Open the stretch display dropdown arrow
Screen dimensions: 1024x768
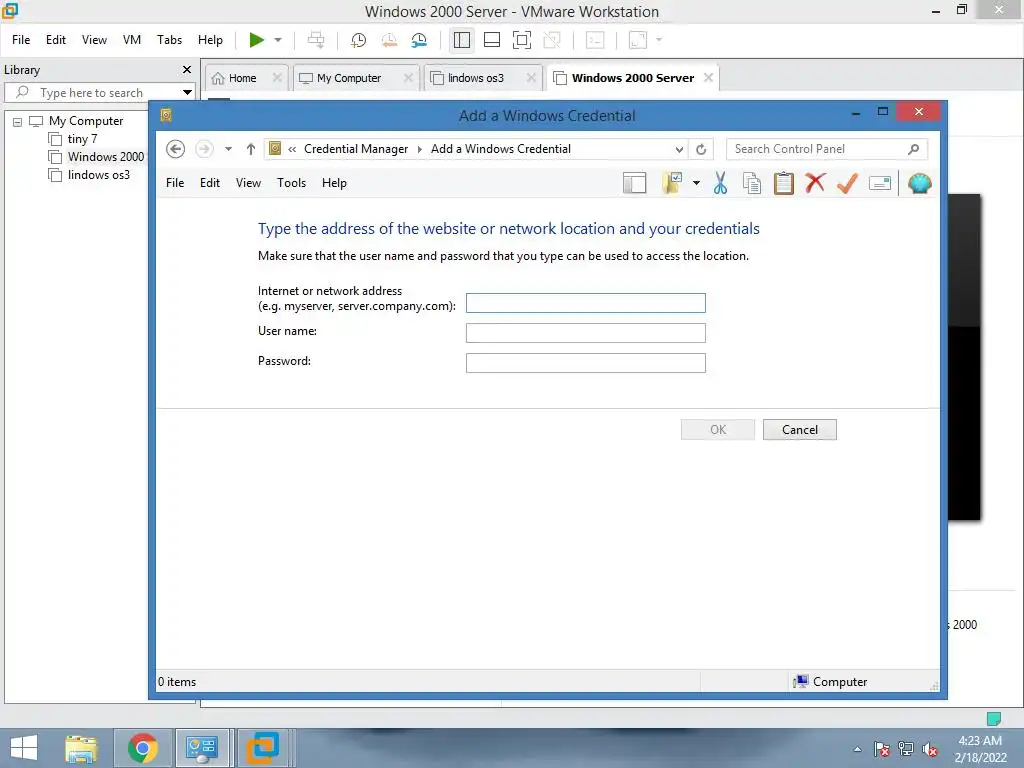click(x=659, y=40)
